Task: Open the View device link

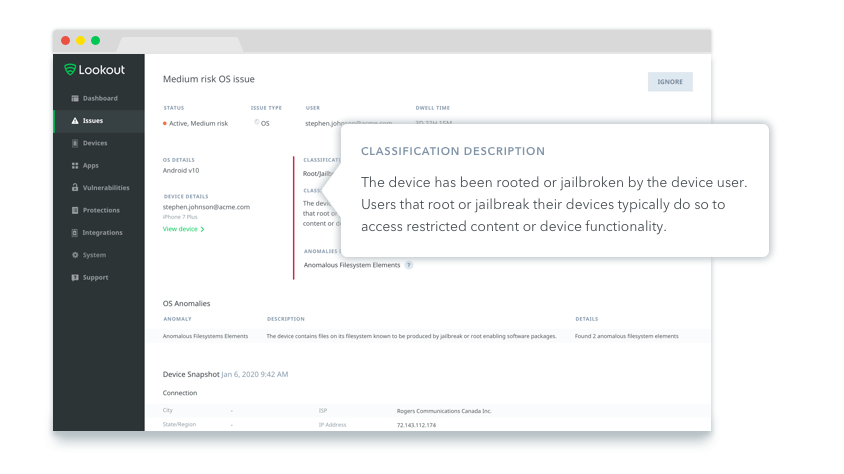Action: coord(180,229)
